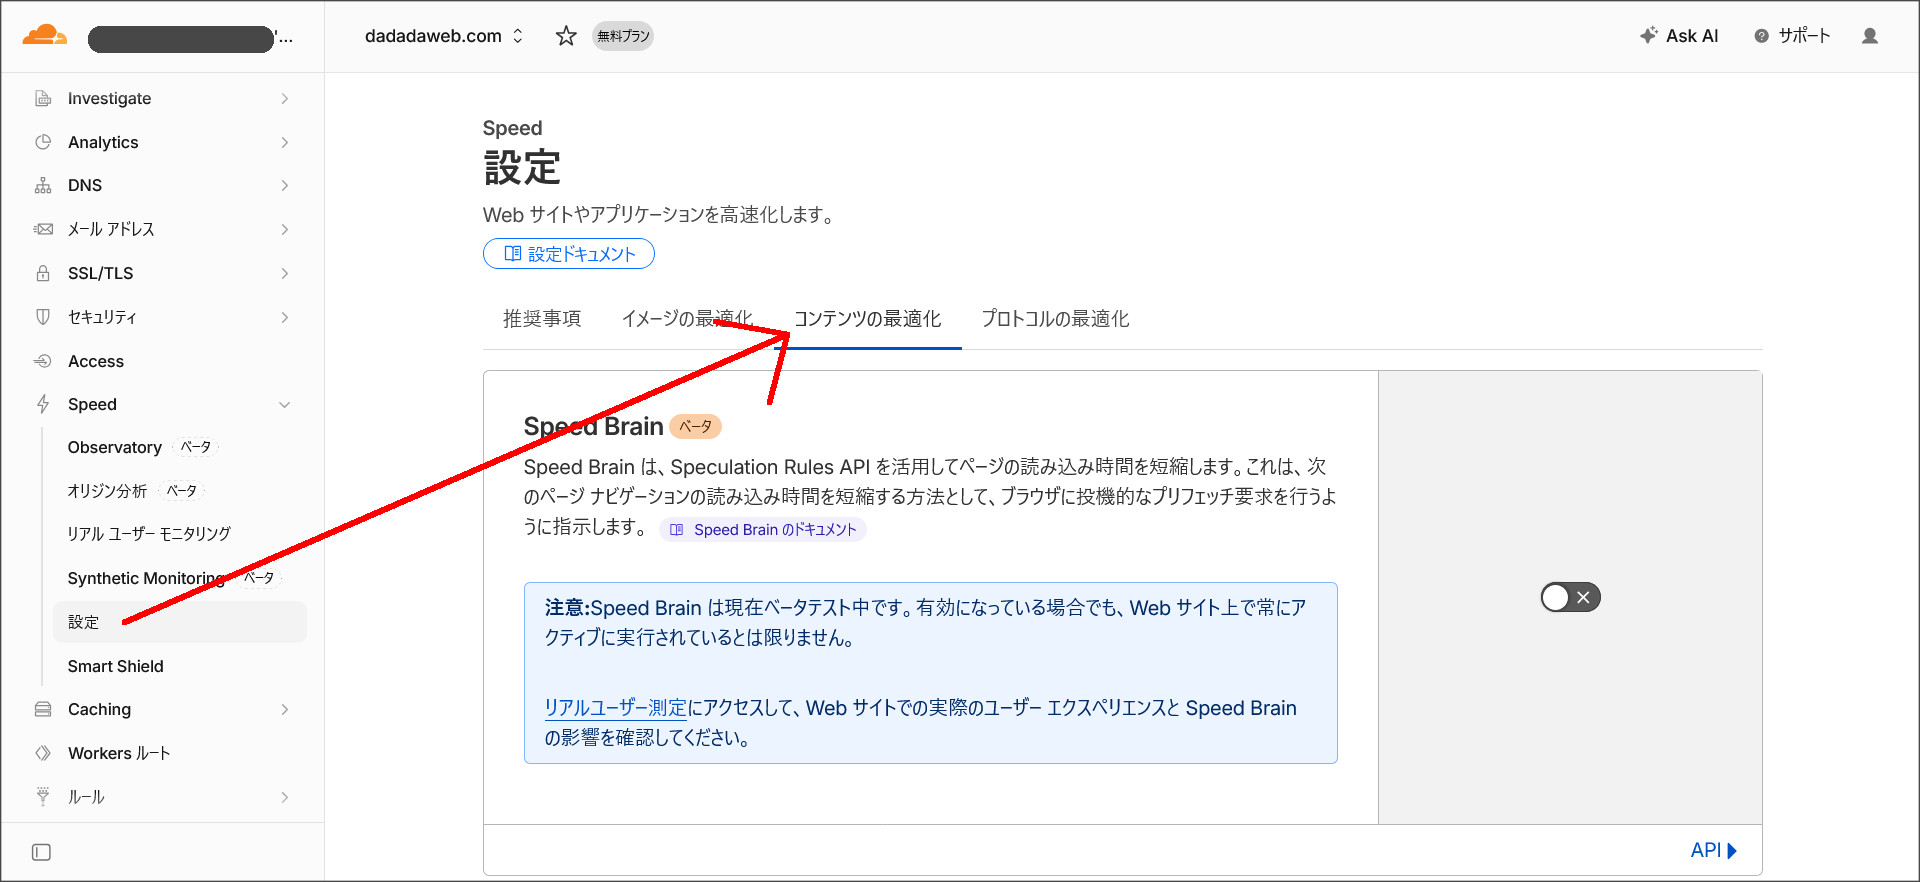Switch to the イメージの最適化 tab

687,319
